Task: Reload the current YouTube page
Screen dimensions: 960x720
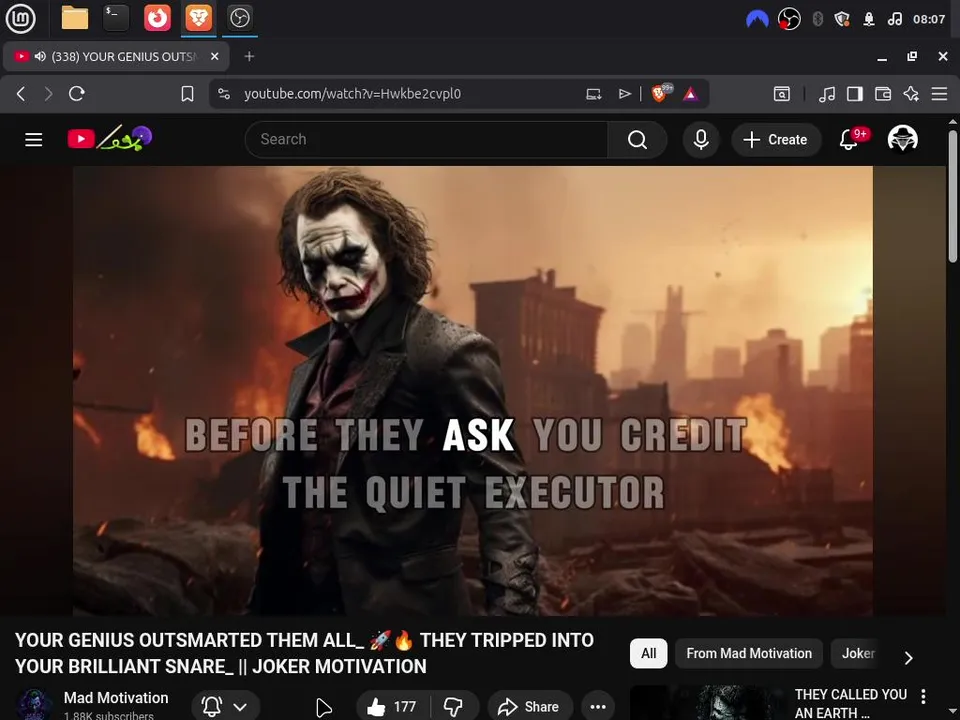Action: 77,94
